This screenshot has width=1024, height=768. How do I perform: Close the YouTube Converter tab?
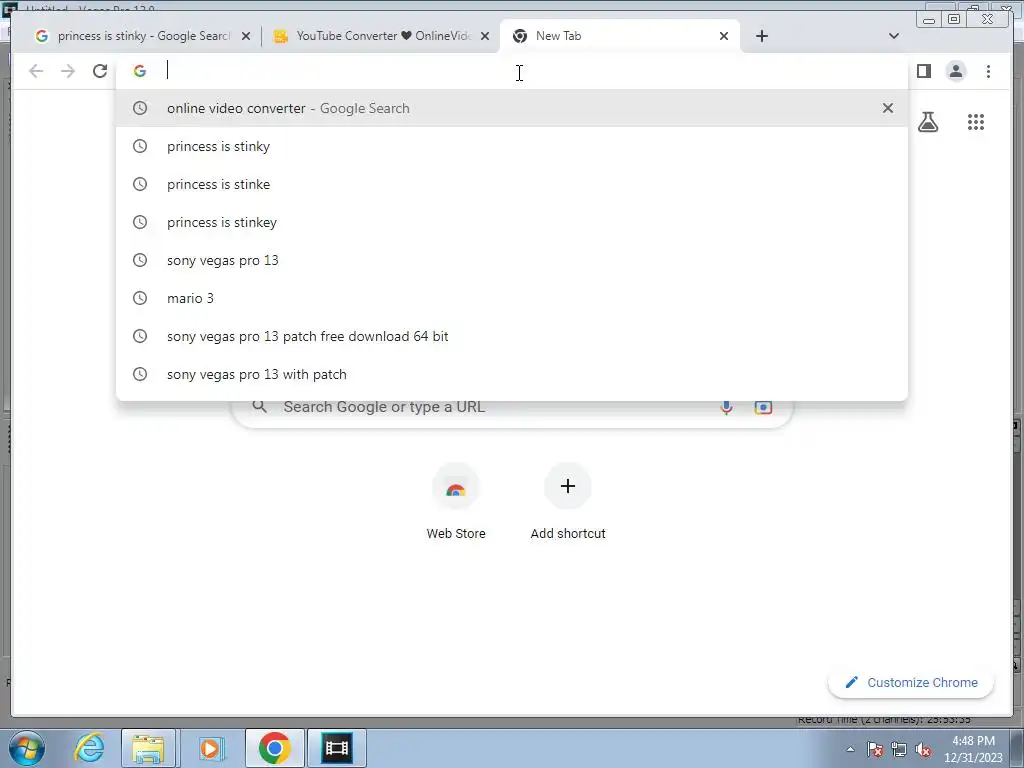485,36
